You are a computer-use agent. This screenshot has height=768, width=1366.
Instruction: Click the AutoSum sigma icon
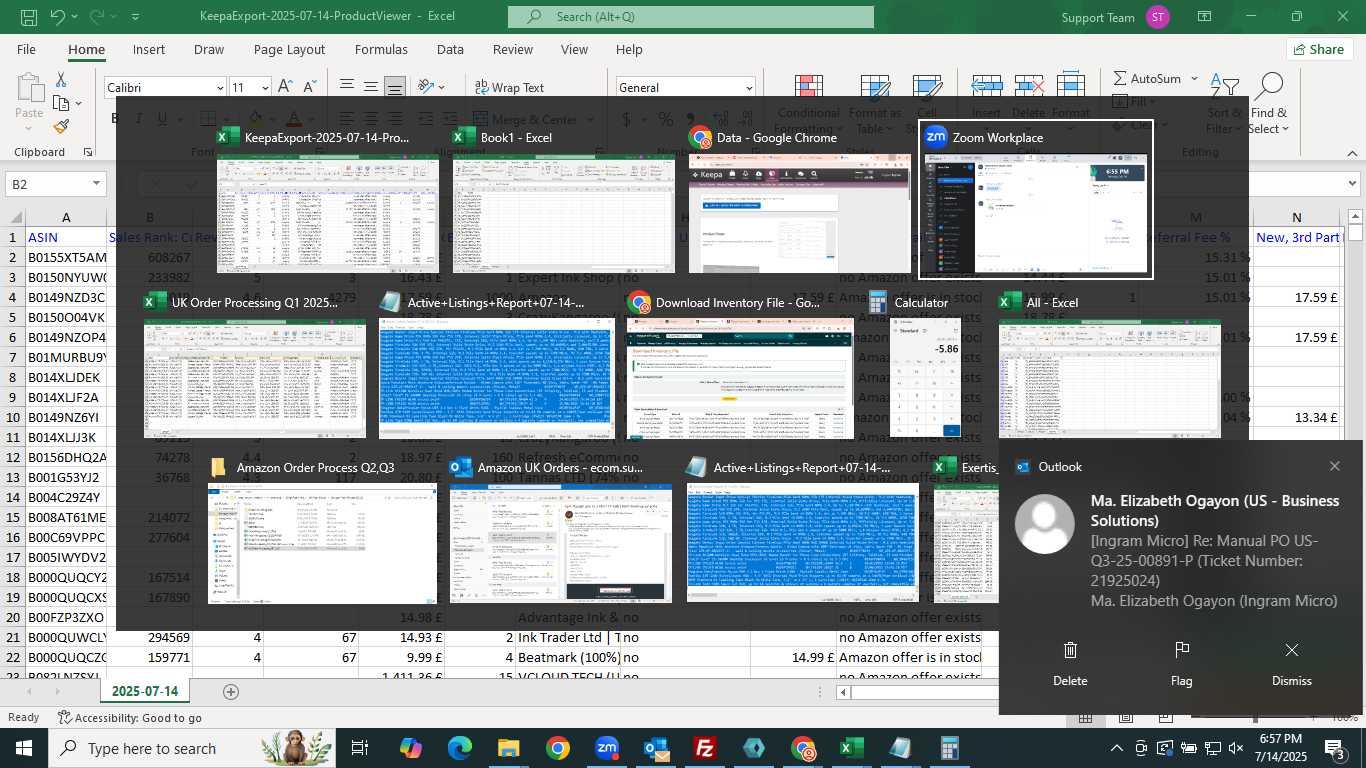pyautogui.click(x=1119, y=79)
